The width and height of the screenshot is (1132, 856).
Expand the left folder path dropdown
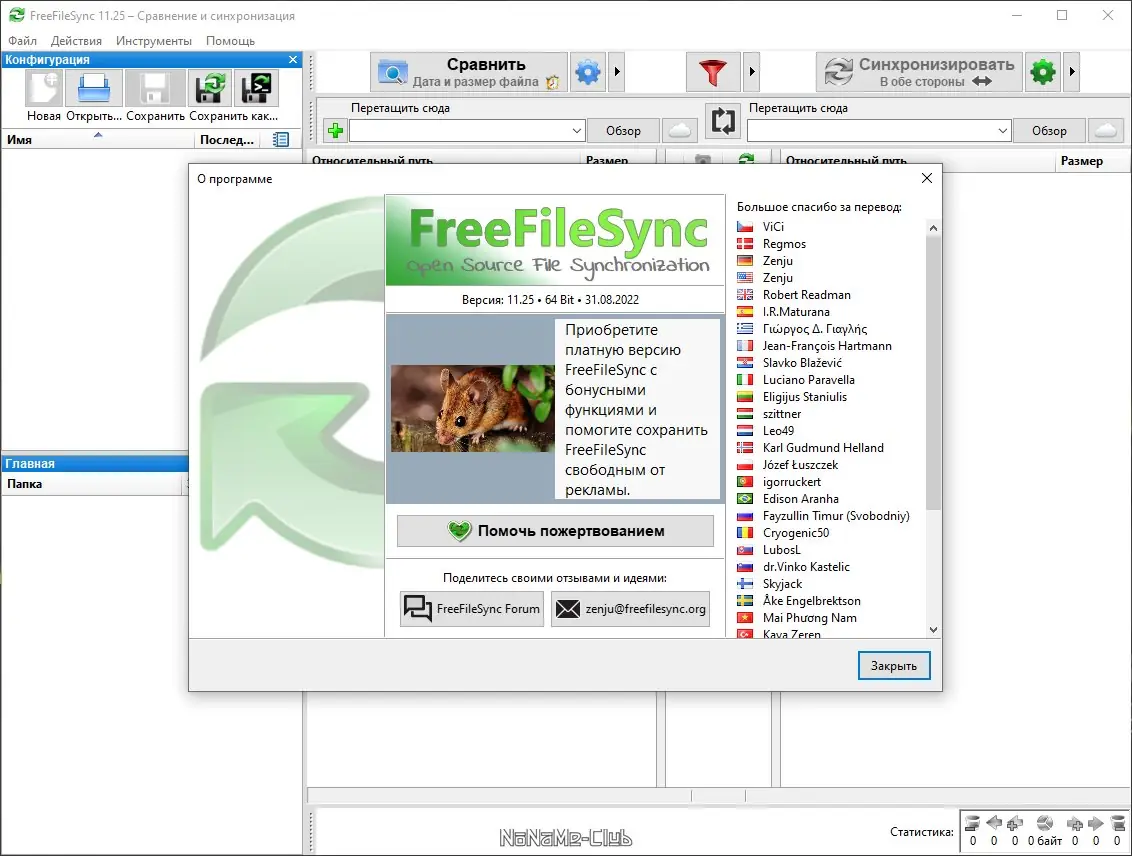click(576, 131)
